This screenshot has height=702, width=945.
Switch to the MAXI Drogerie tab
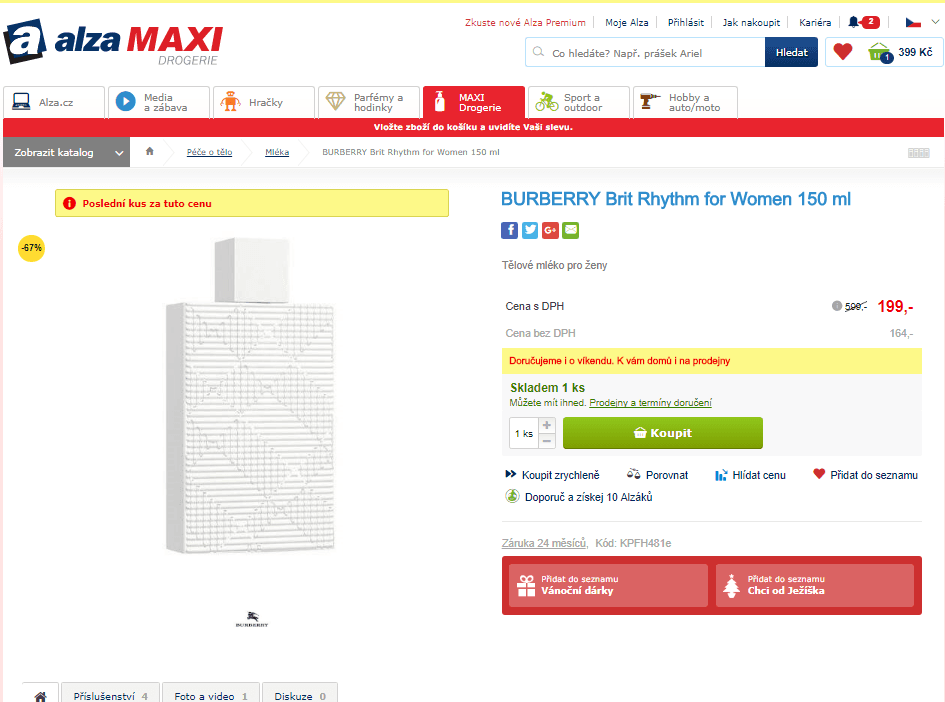[x=473, y=101]
